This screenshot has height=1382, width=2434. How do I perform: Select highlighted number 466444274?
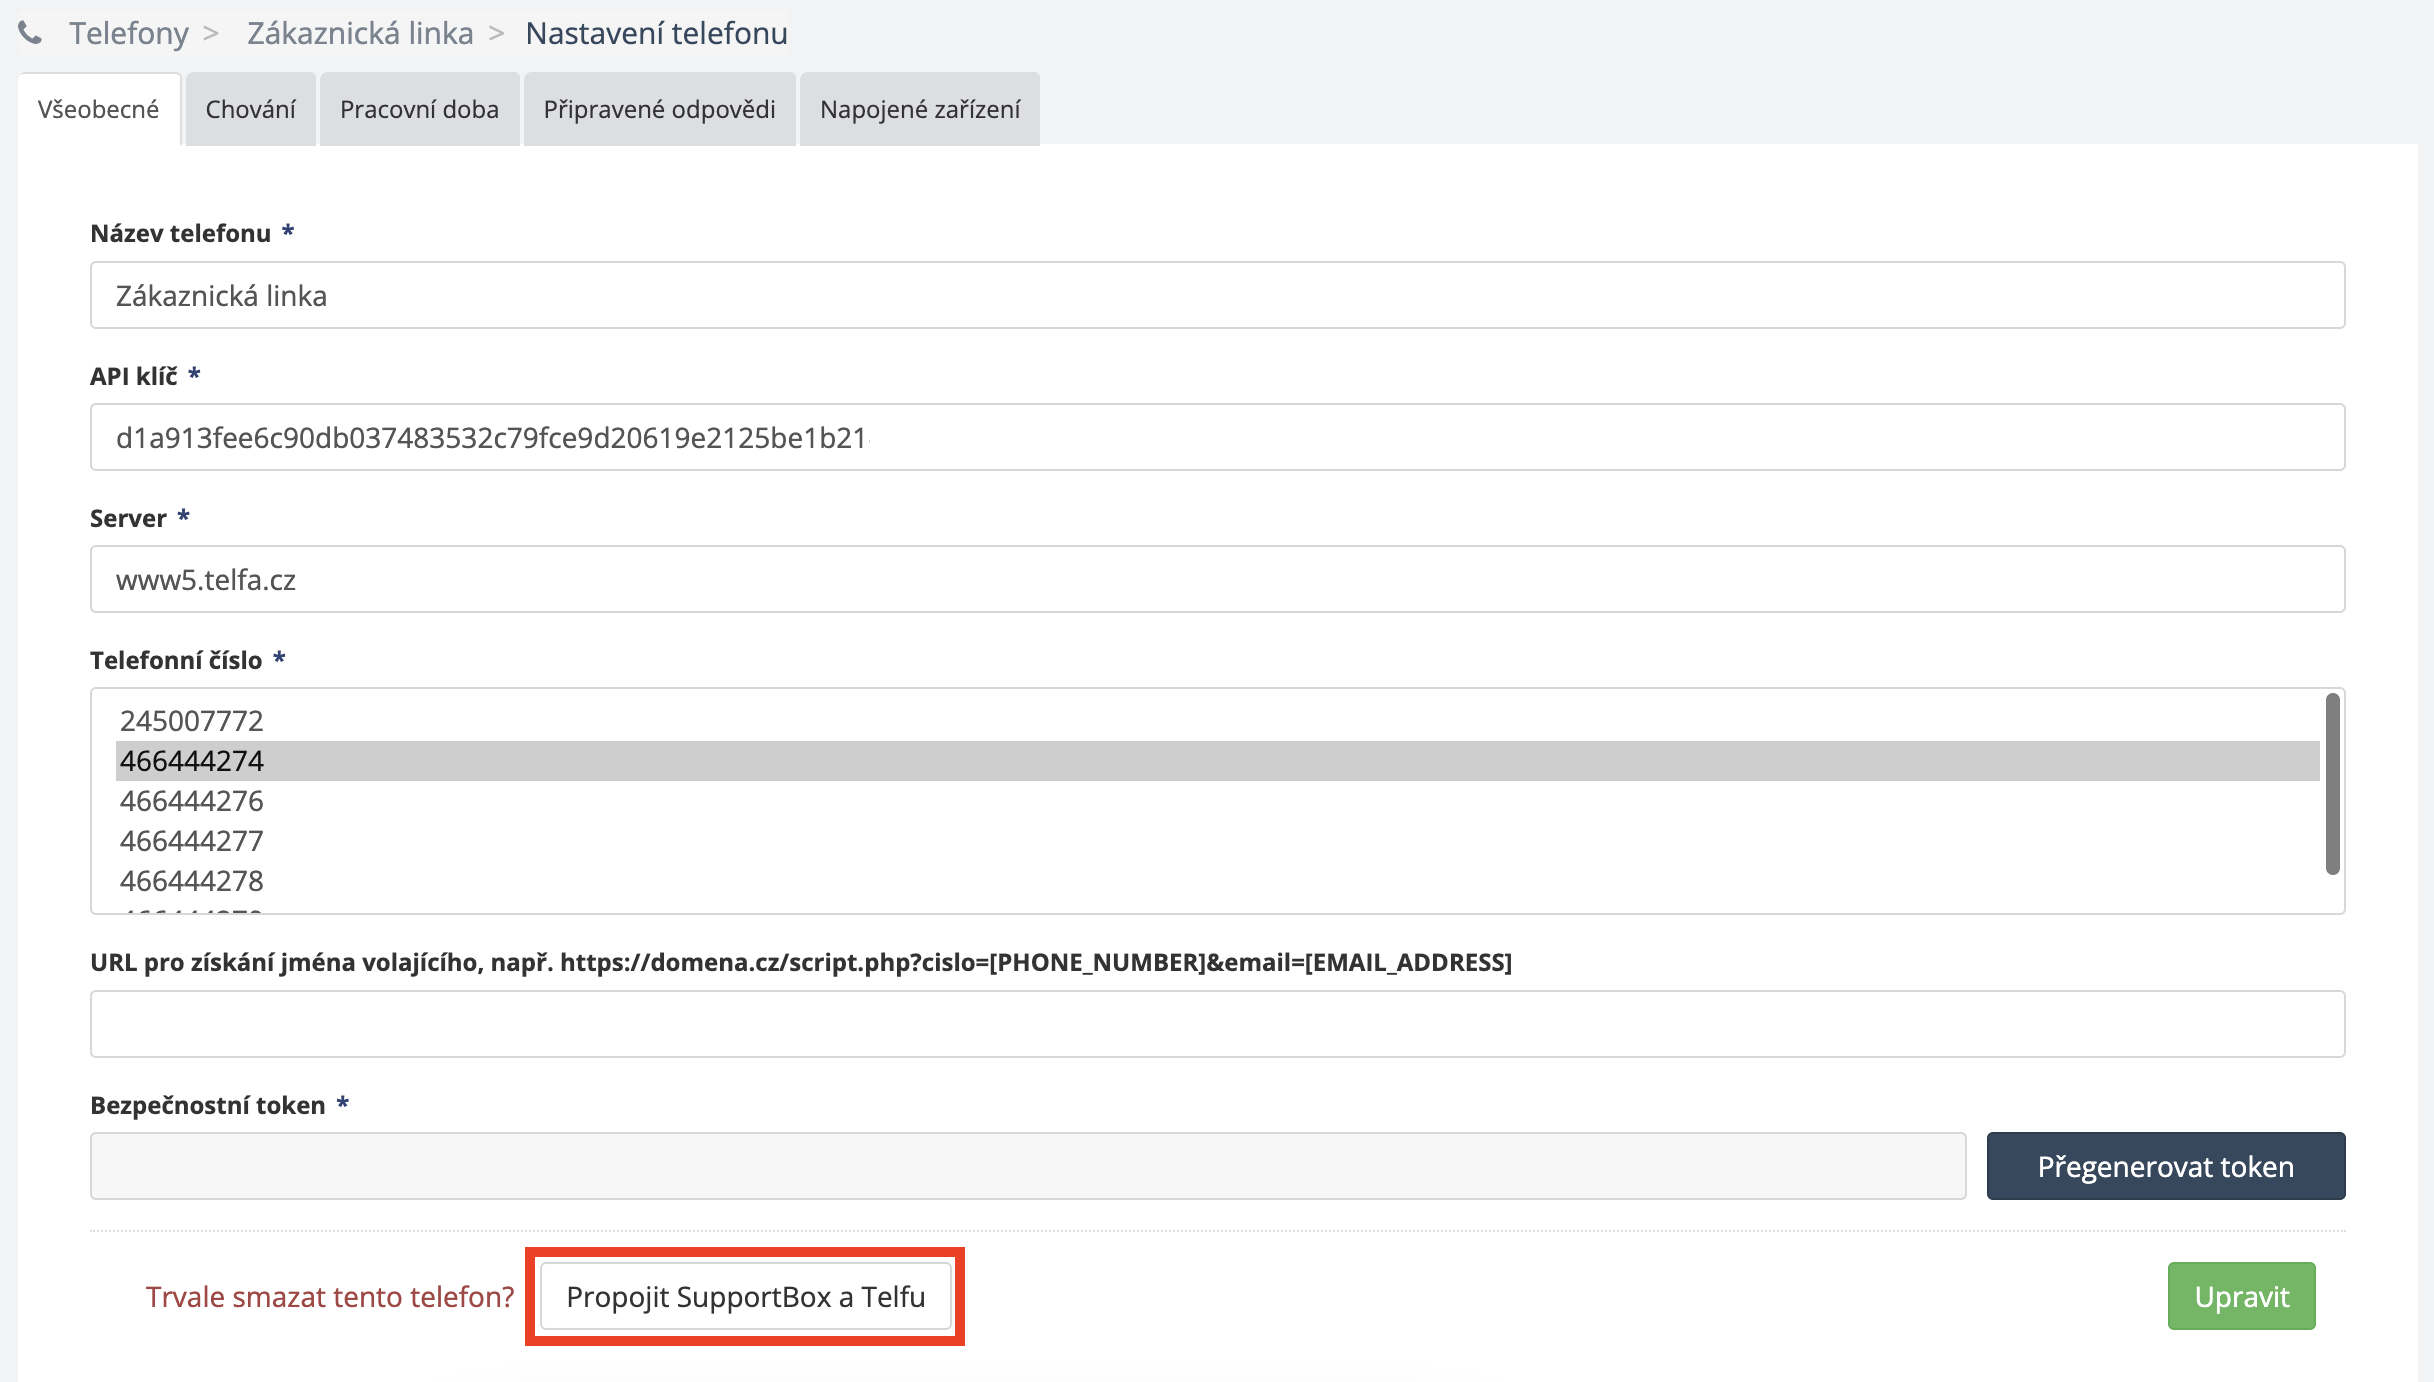click(192, 761)
